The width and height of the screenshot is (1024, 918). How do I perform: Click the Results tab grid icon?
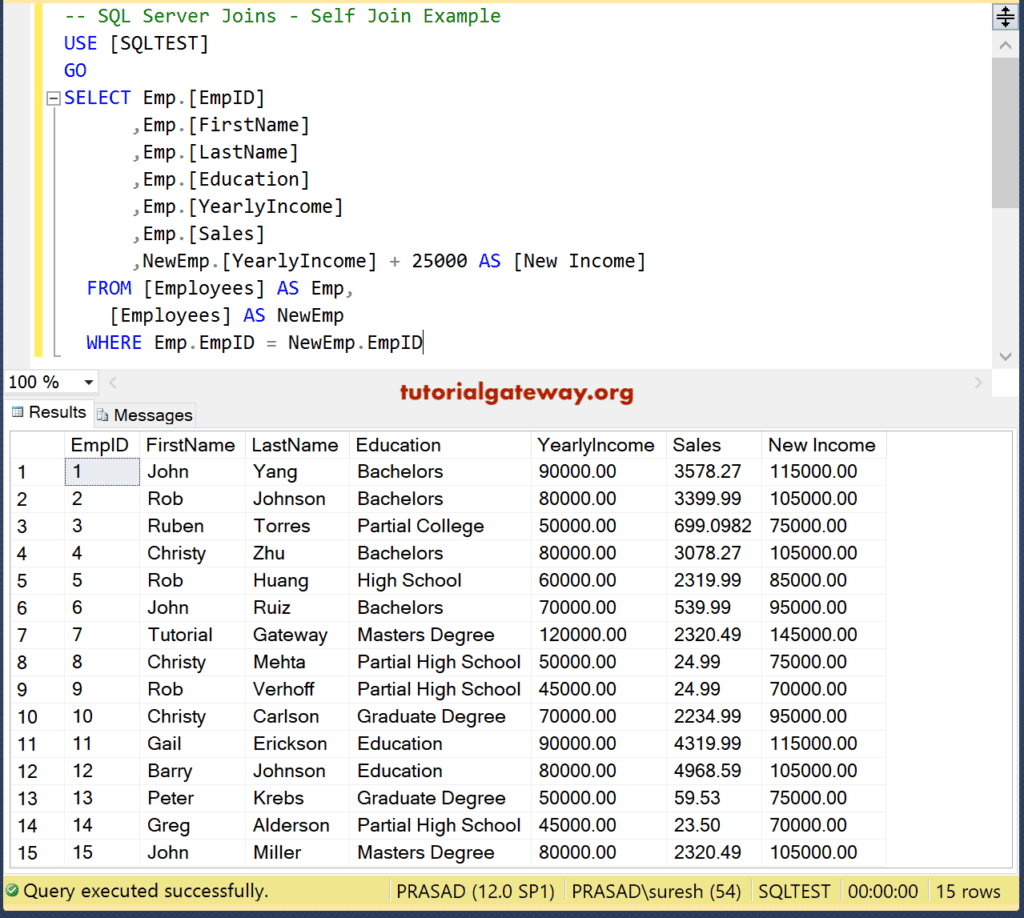coord(17,413)
